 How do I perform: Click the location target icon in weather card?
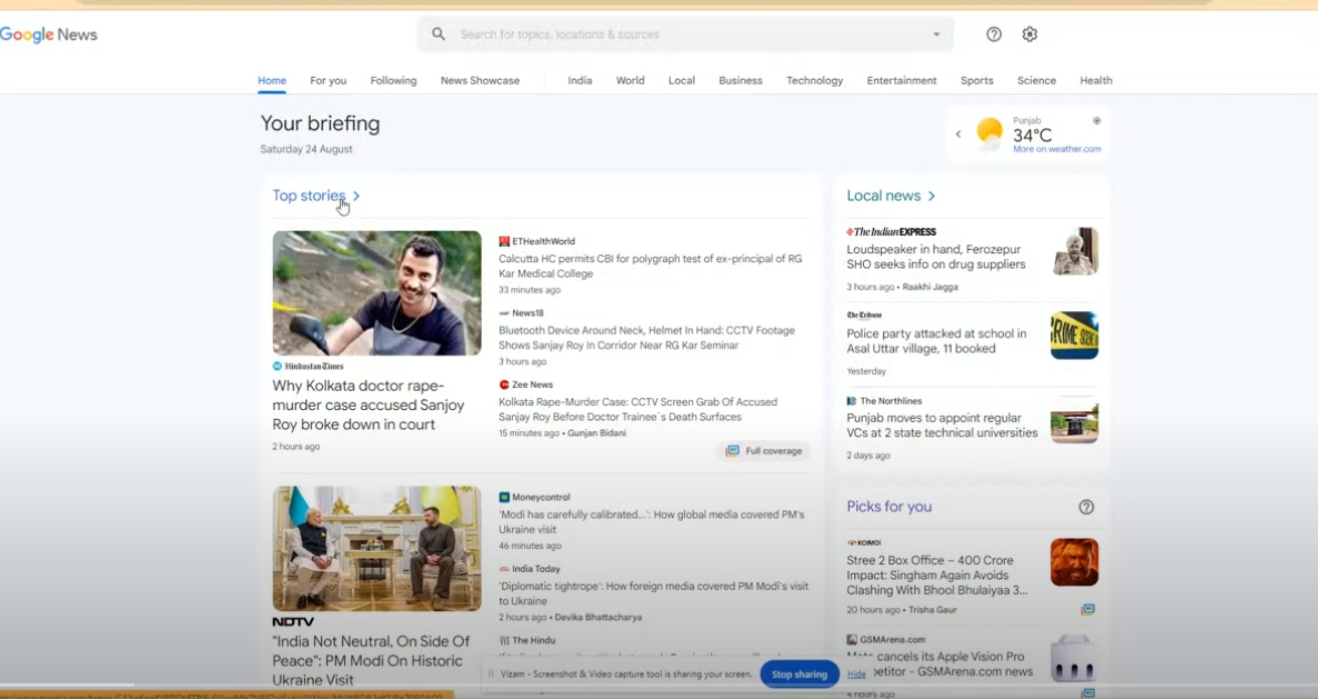[x=1097, y=121]
